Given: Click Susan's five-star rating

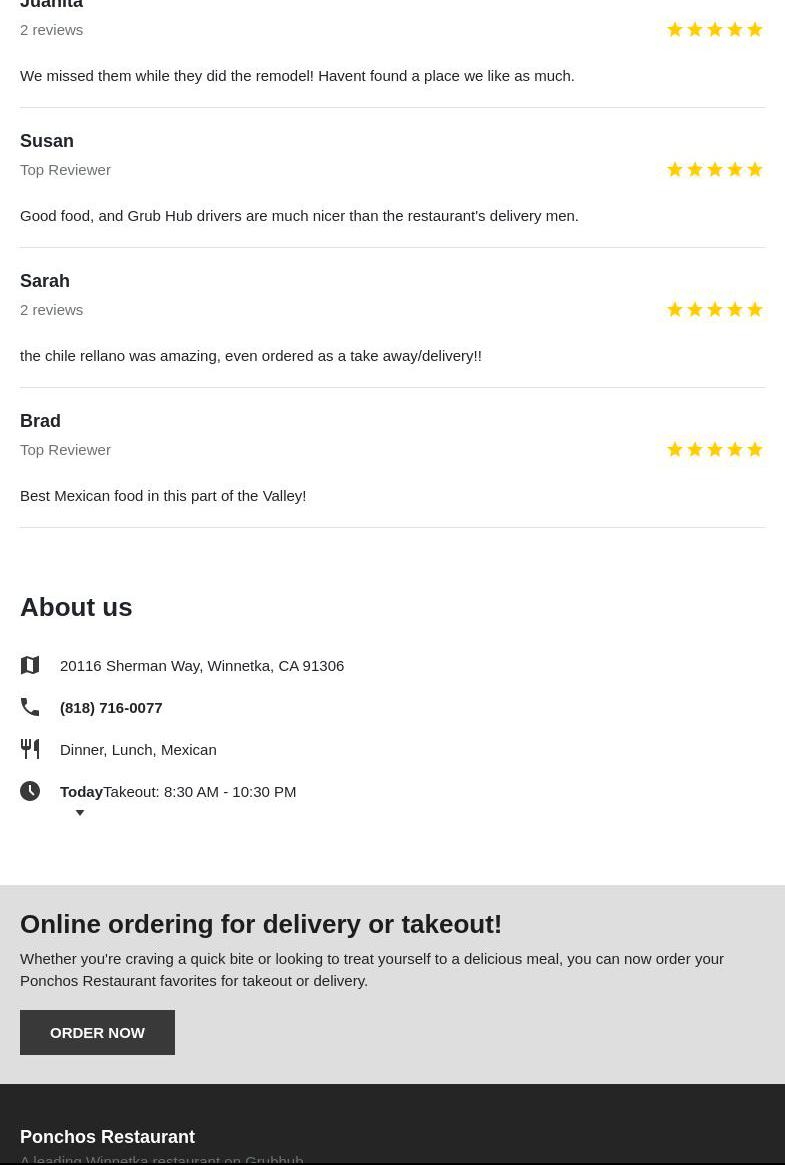Looking at the screenshot, I should (x=714, y=170).
